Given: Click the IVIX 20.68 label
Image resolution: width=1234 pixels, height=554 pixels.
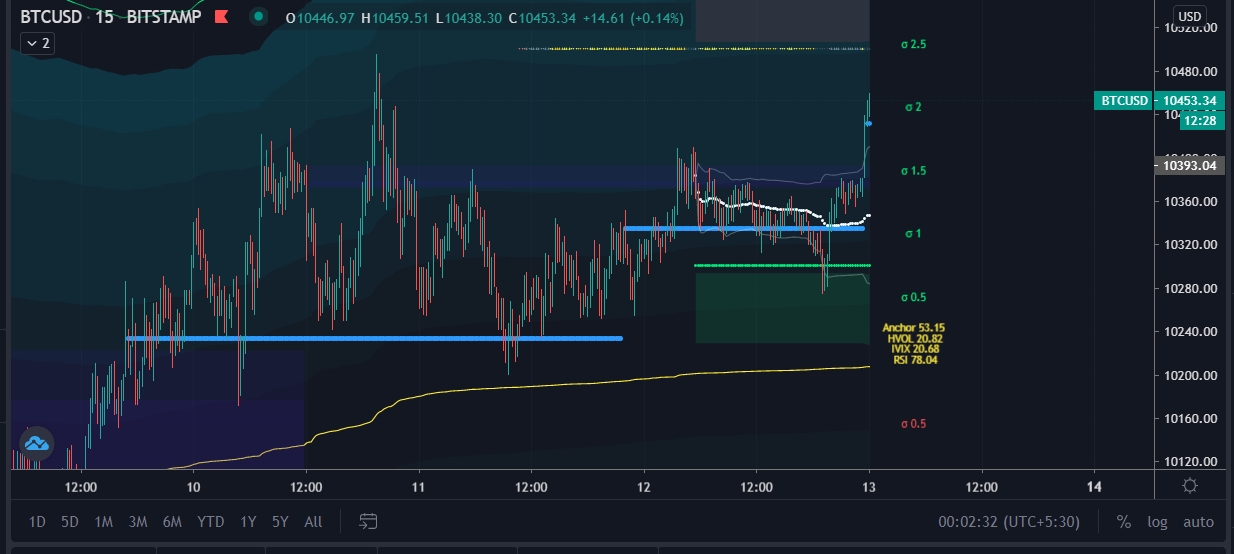Looking at the screenshot, I should pyautogui.click(x=914, y=349).
